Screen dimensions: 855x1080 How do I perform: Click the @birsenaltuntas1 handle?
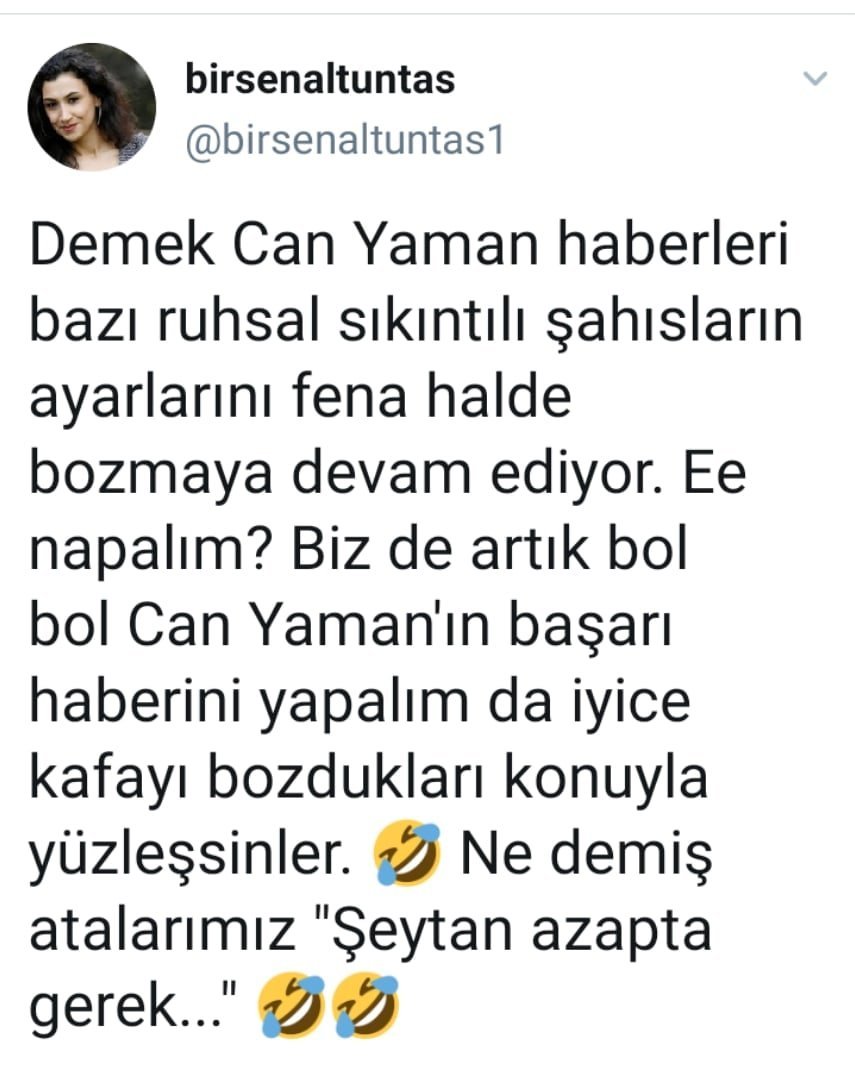click(x=345, y=141)
